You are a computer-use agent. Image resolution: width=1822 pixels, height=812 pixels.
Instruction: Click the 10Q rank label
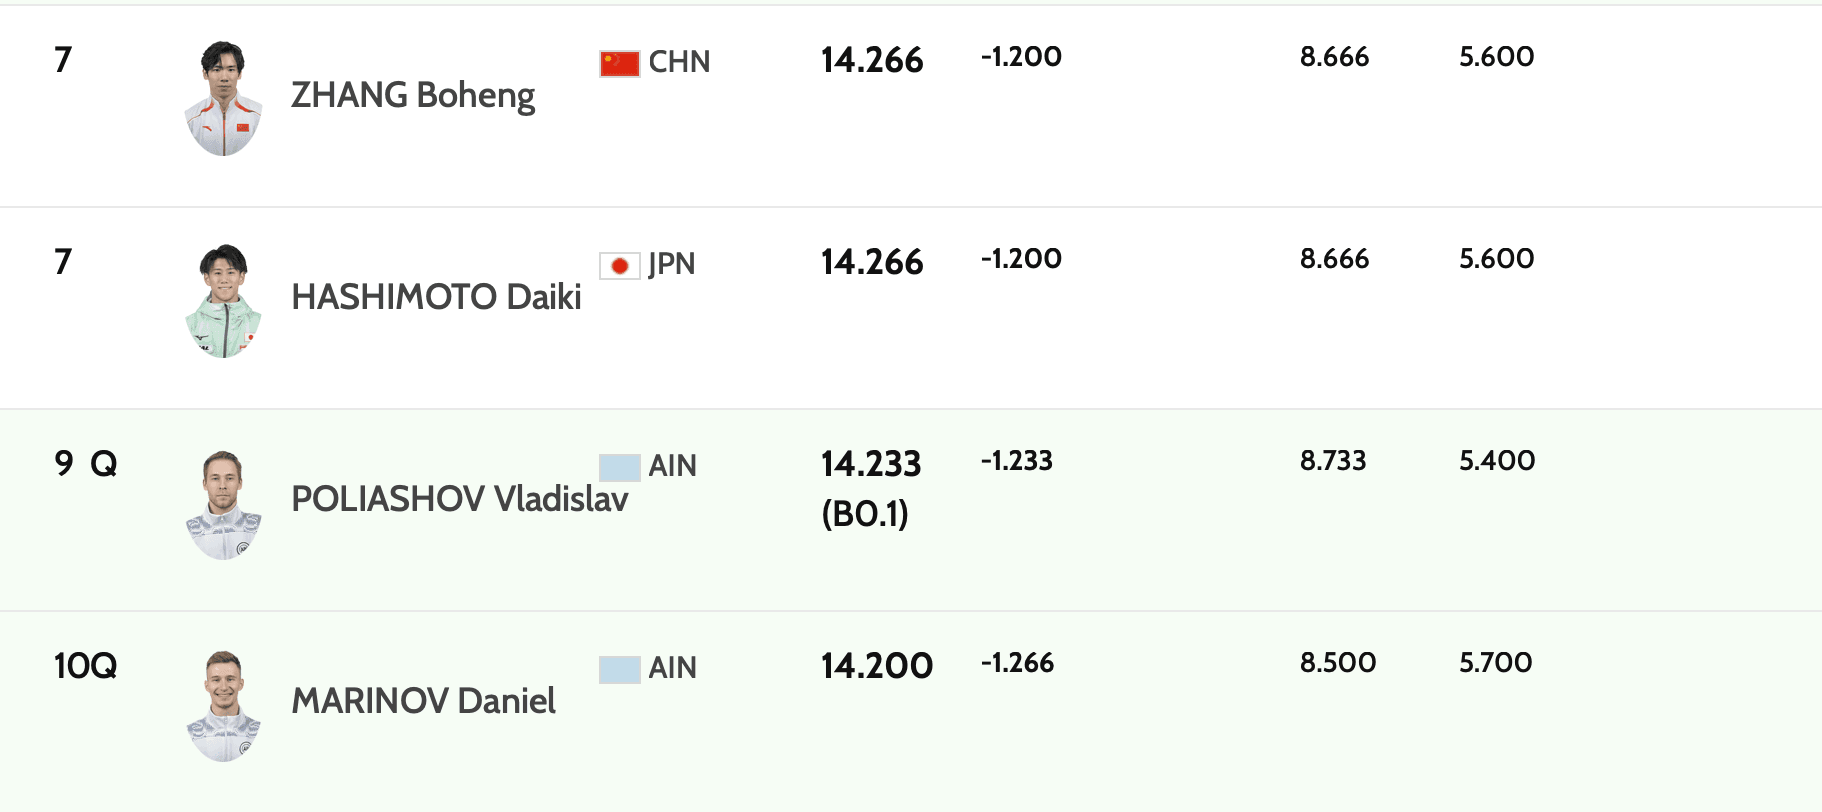[85, 666]
